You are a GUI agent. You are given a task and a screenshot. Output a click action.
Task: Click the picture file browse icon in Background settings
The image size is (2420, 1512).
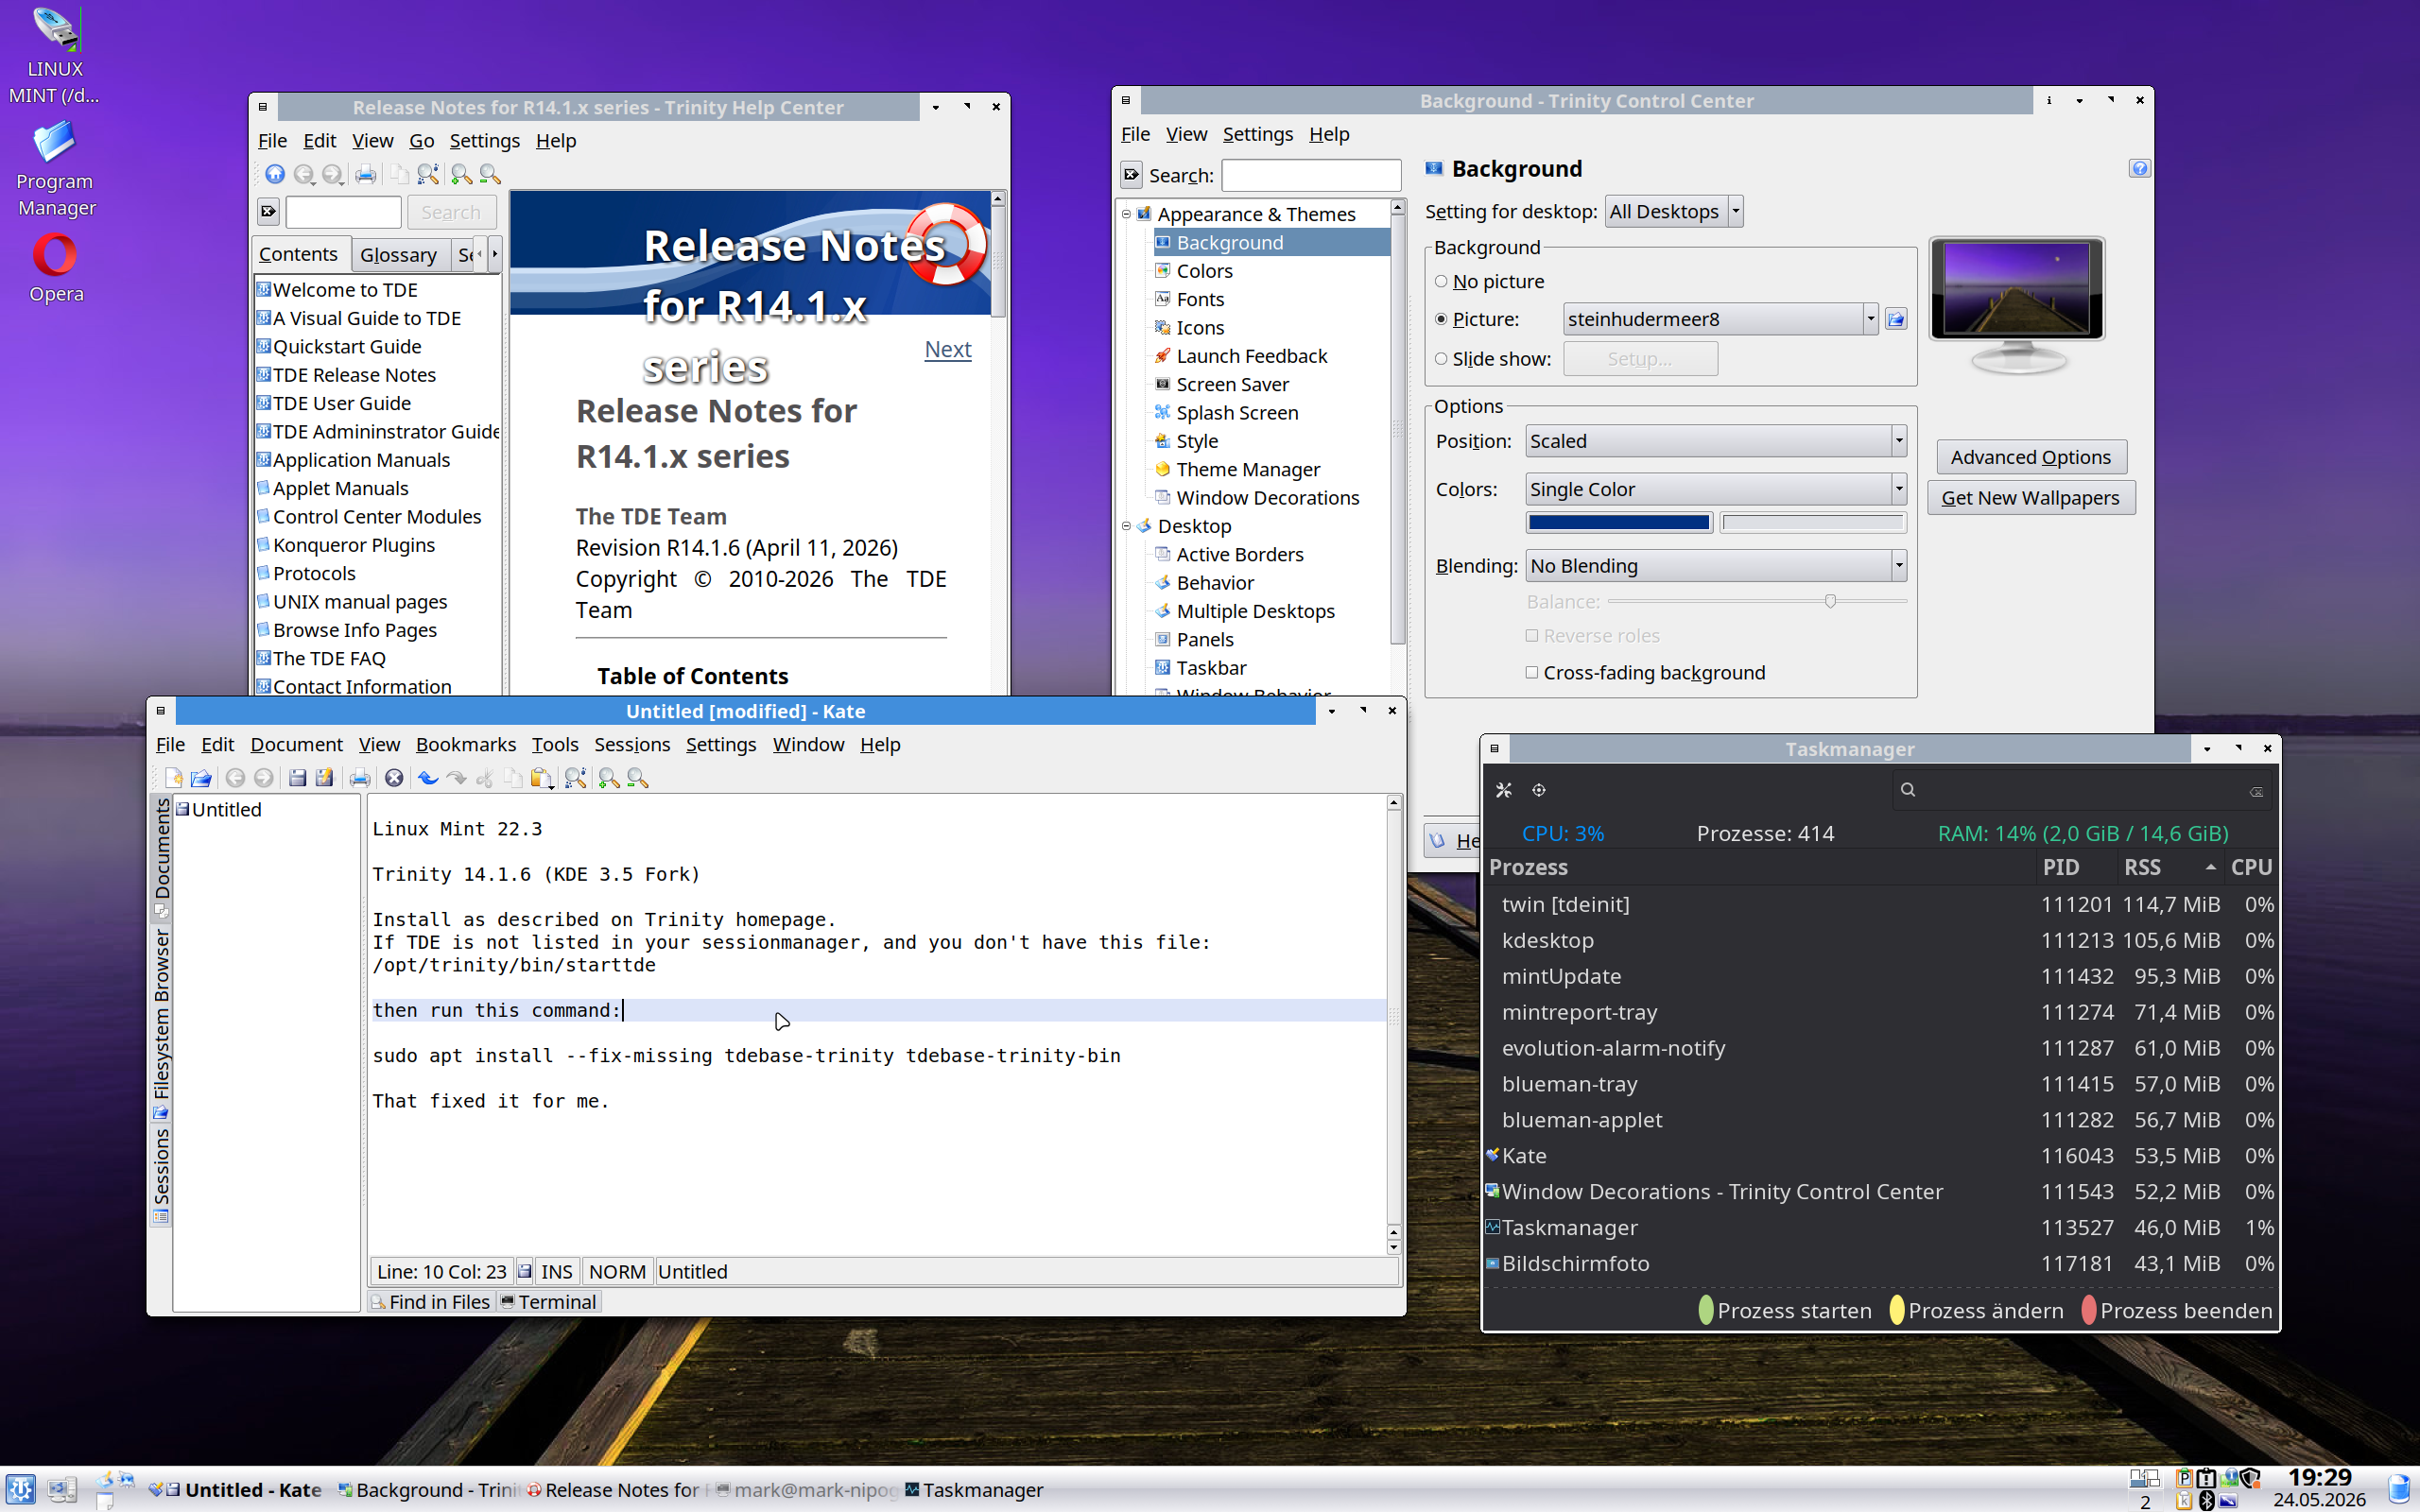pos(1895,319)
